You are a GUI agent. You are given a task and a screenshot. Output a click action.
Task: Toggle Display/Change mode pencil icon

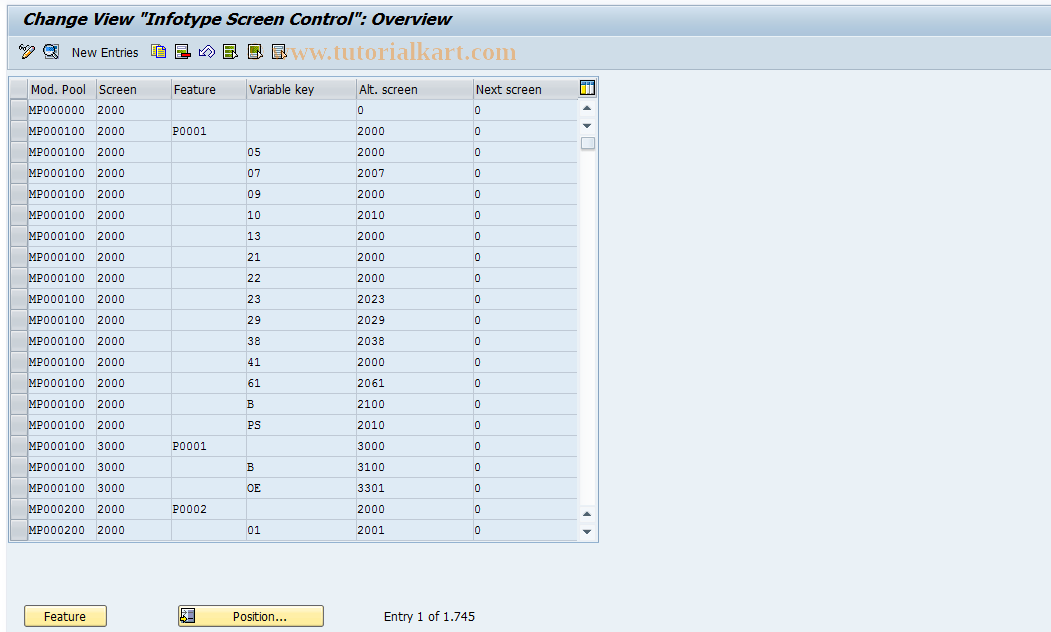point(27,52)
